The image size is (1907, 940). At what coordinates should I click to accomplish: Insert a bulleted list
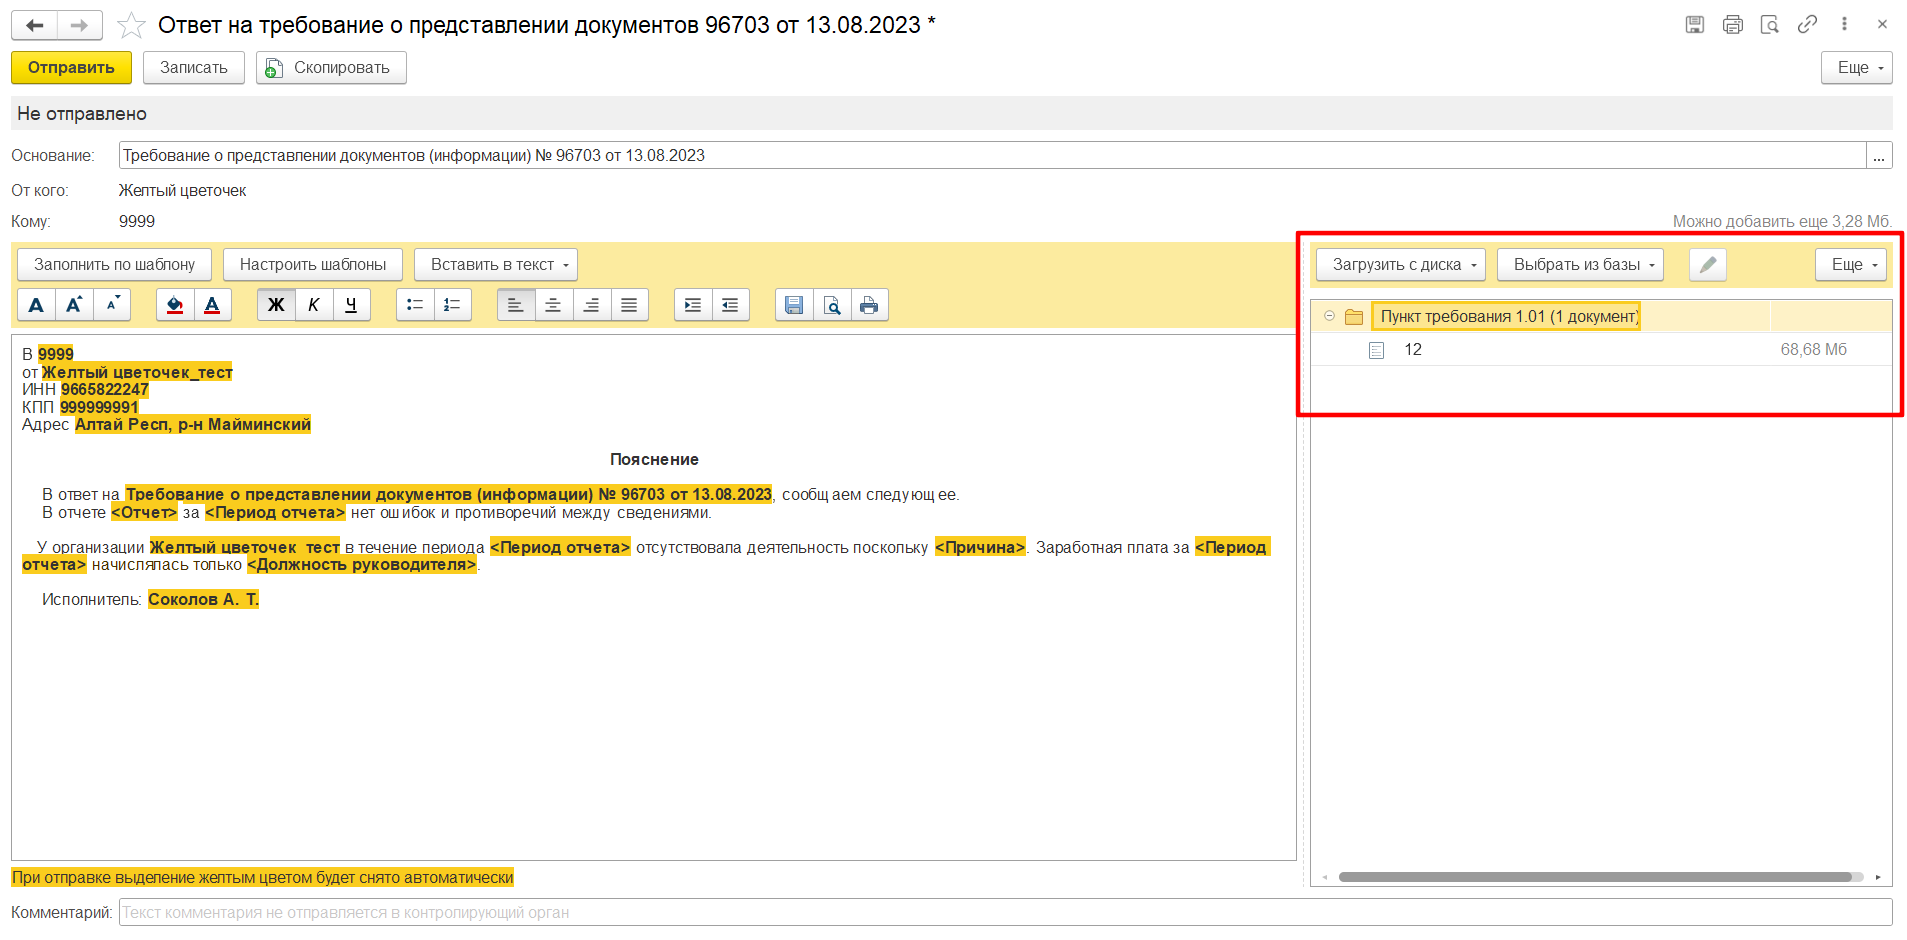pos(415,305)
